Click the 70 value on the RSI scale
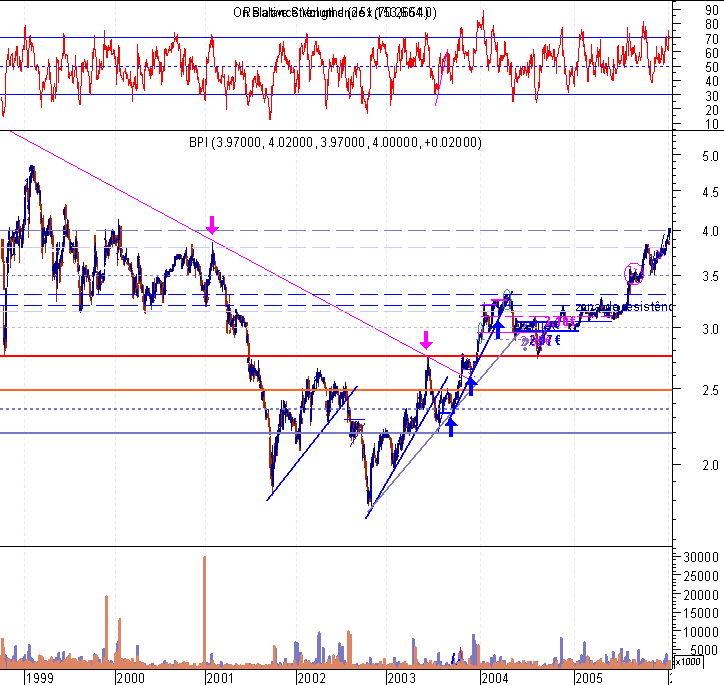724x685 pixels. coord(712,39)
